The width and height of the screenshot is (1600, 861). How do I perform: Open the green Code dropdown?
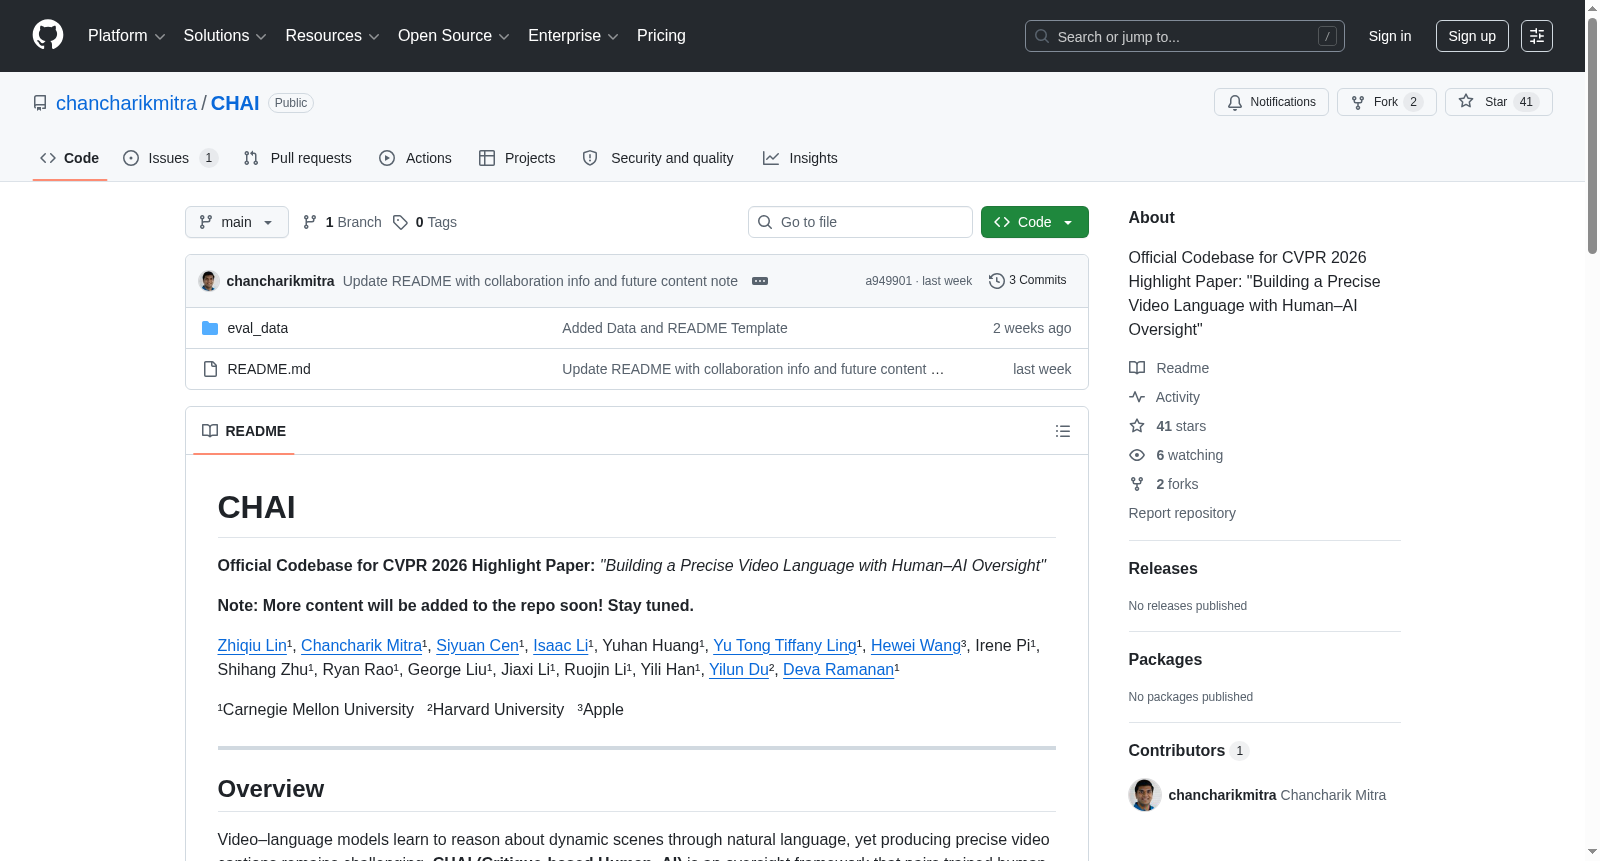(x=1035, y=222)
